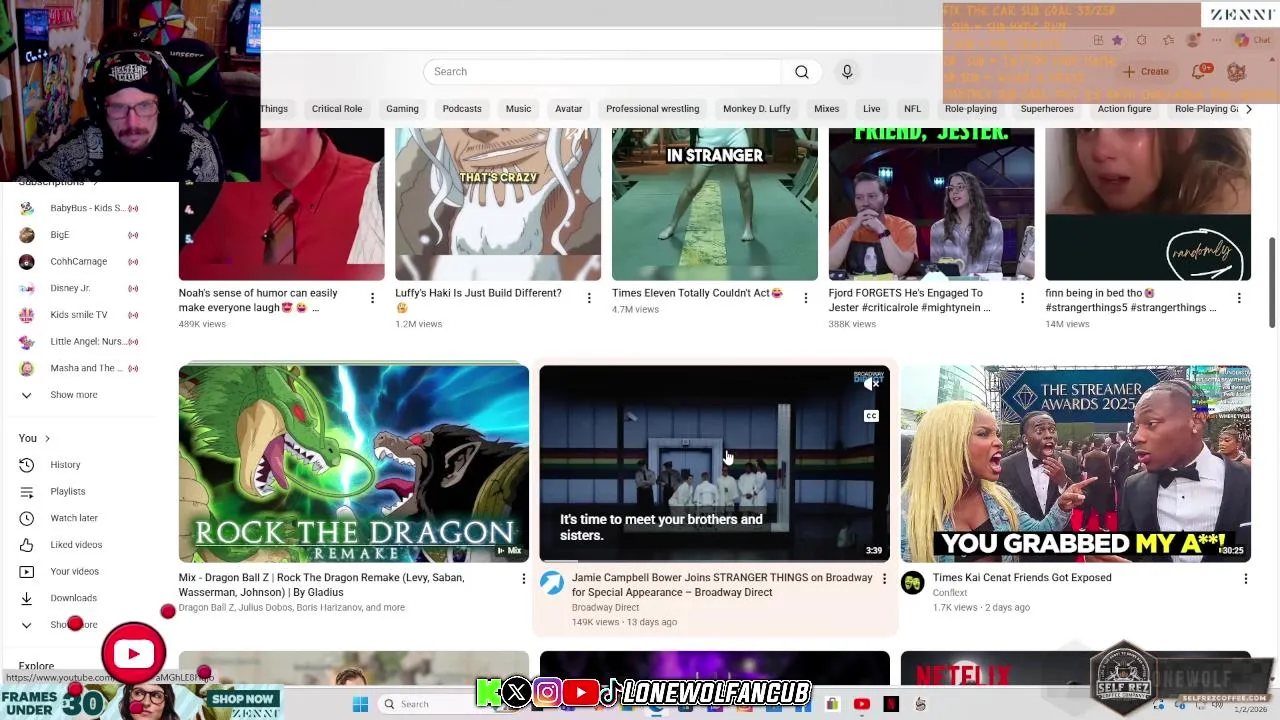Image resolution: width=1280 pixels, height=720 pixels.
Task: Toggle closed captions on video preview
Action: tap(872, 416)
